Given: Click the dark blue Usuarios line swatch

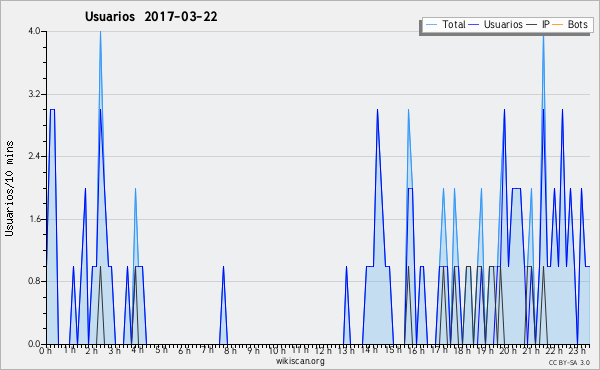Looking at the screenshot, I should 474,25.
